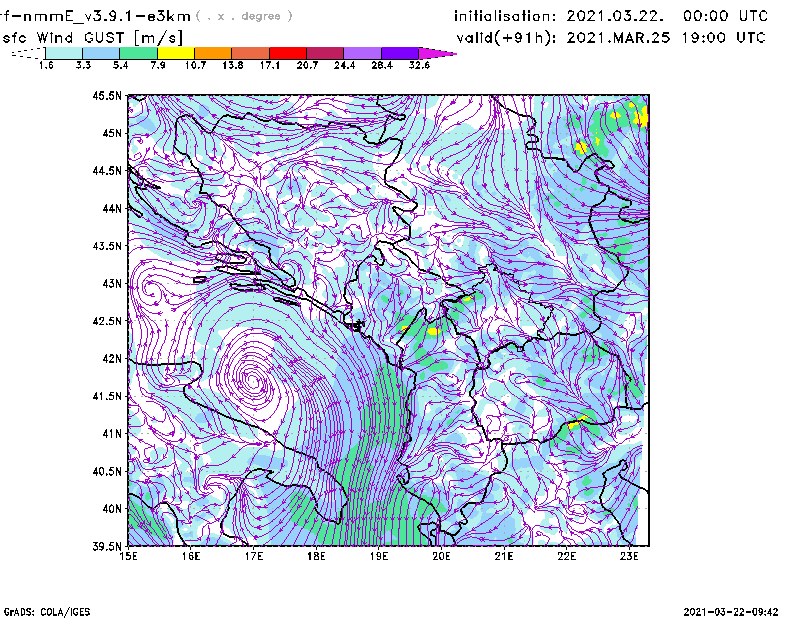Click the 42.5N latitude label
The image size is (800, 618).
[x=107, y=321]
